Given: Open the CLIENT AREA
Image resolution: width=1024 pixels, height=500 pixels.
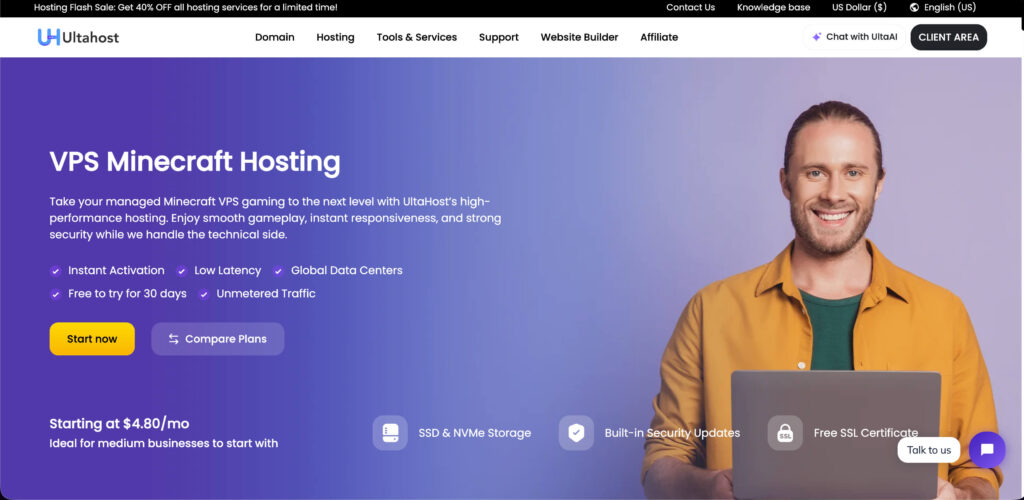Looking at the screenshot, I should point(948,37).
